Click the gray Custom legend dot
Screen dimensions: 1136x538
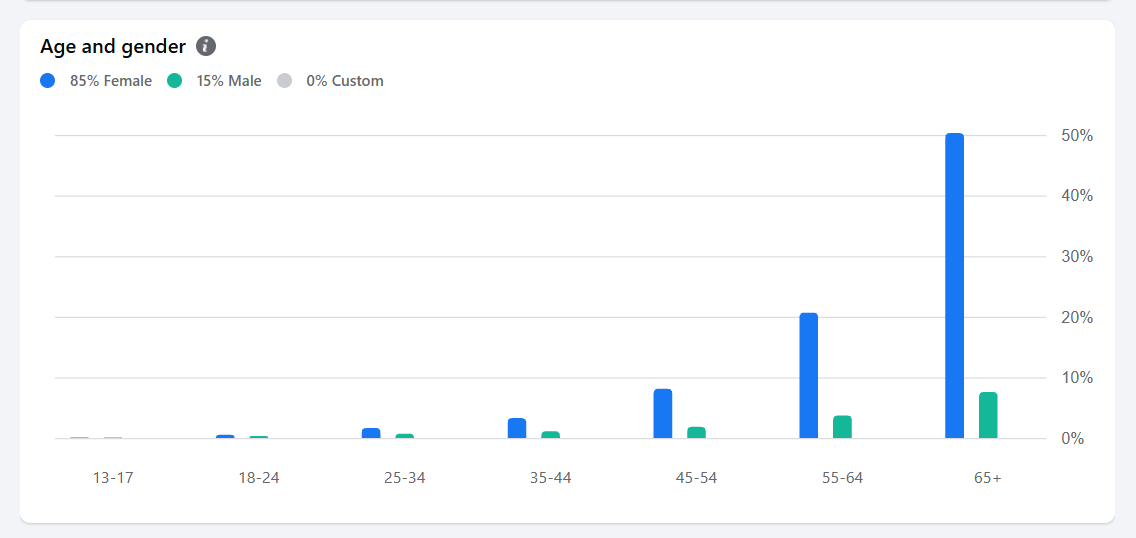[284, 81]
